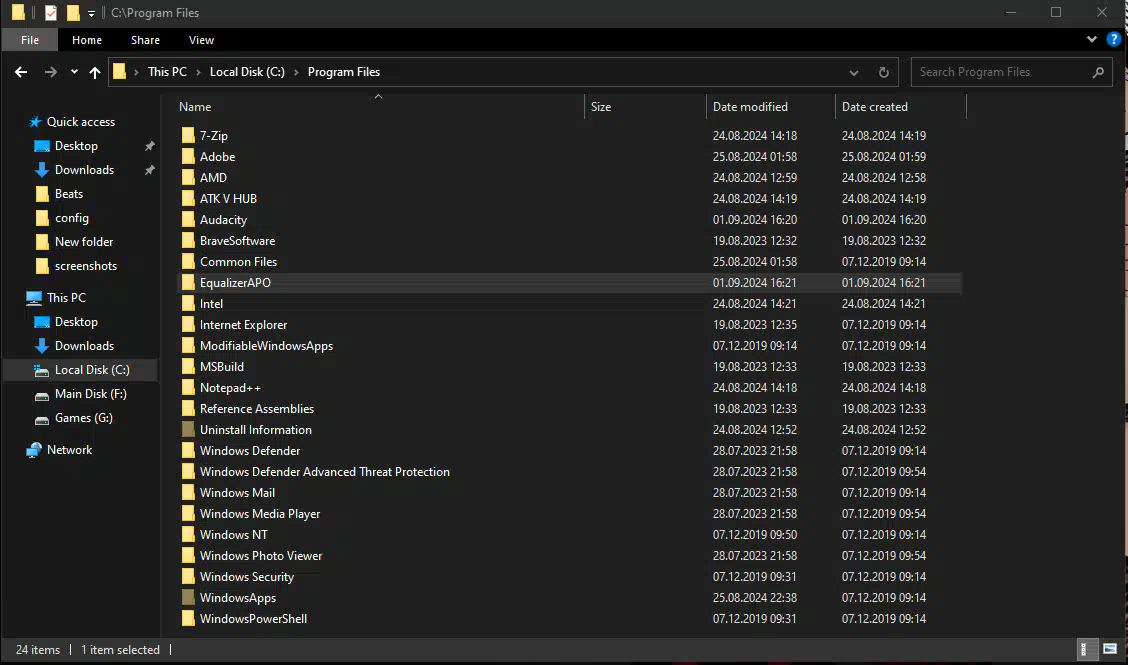The height and width of the screenshot is (665, 1128).
Task: Click the Local Disk (C:) drive icon
Action: coord(42,370)
